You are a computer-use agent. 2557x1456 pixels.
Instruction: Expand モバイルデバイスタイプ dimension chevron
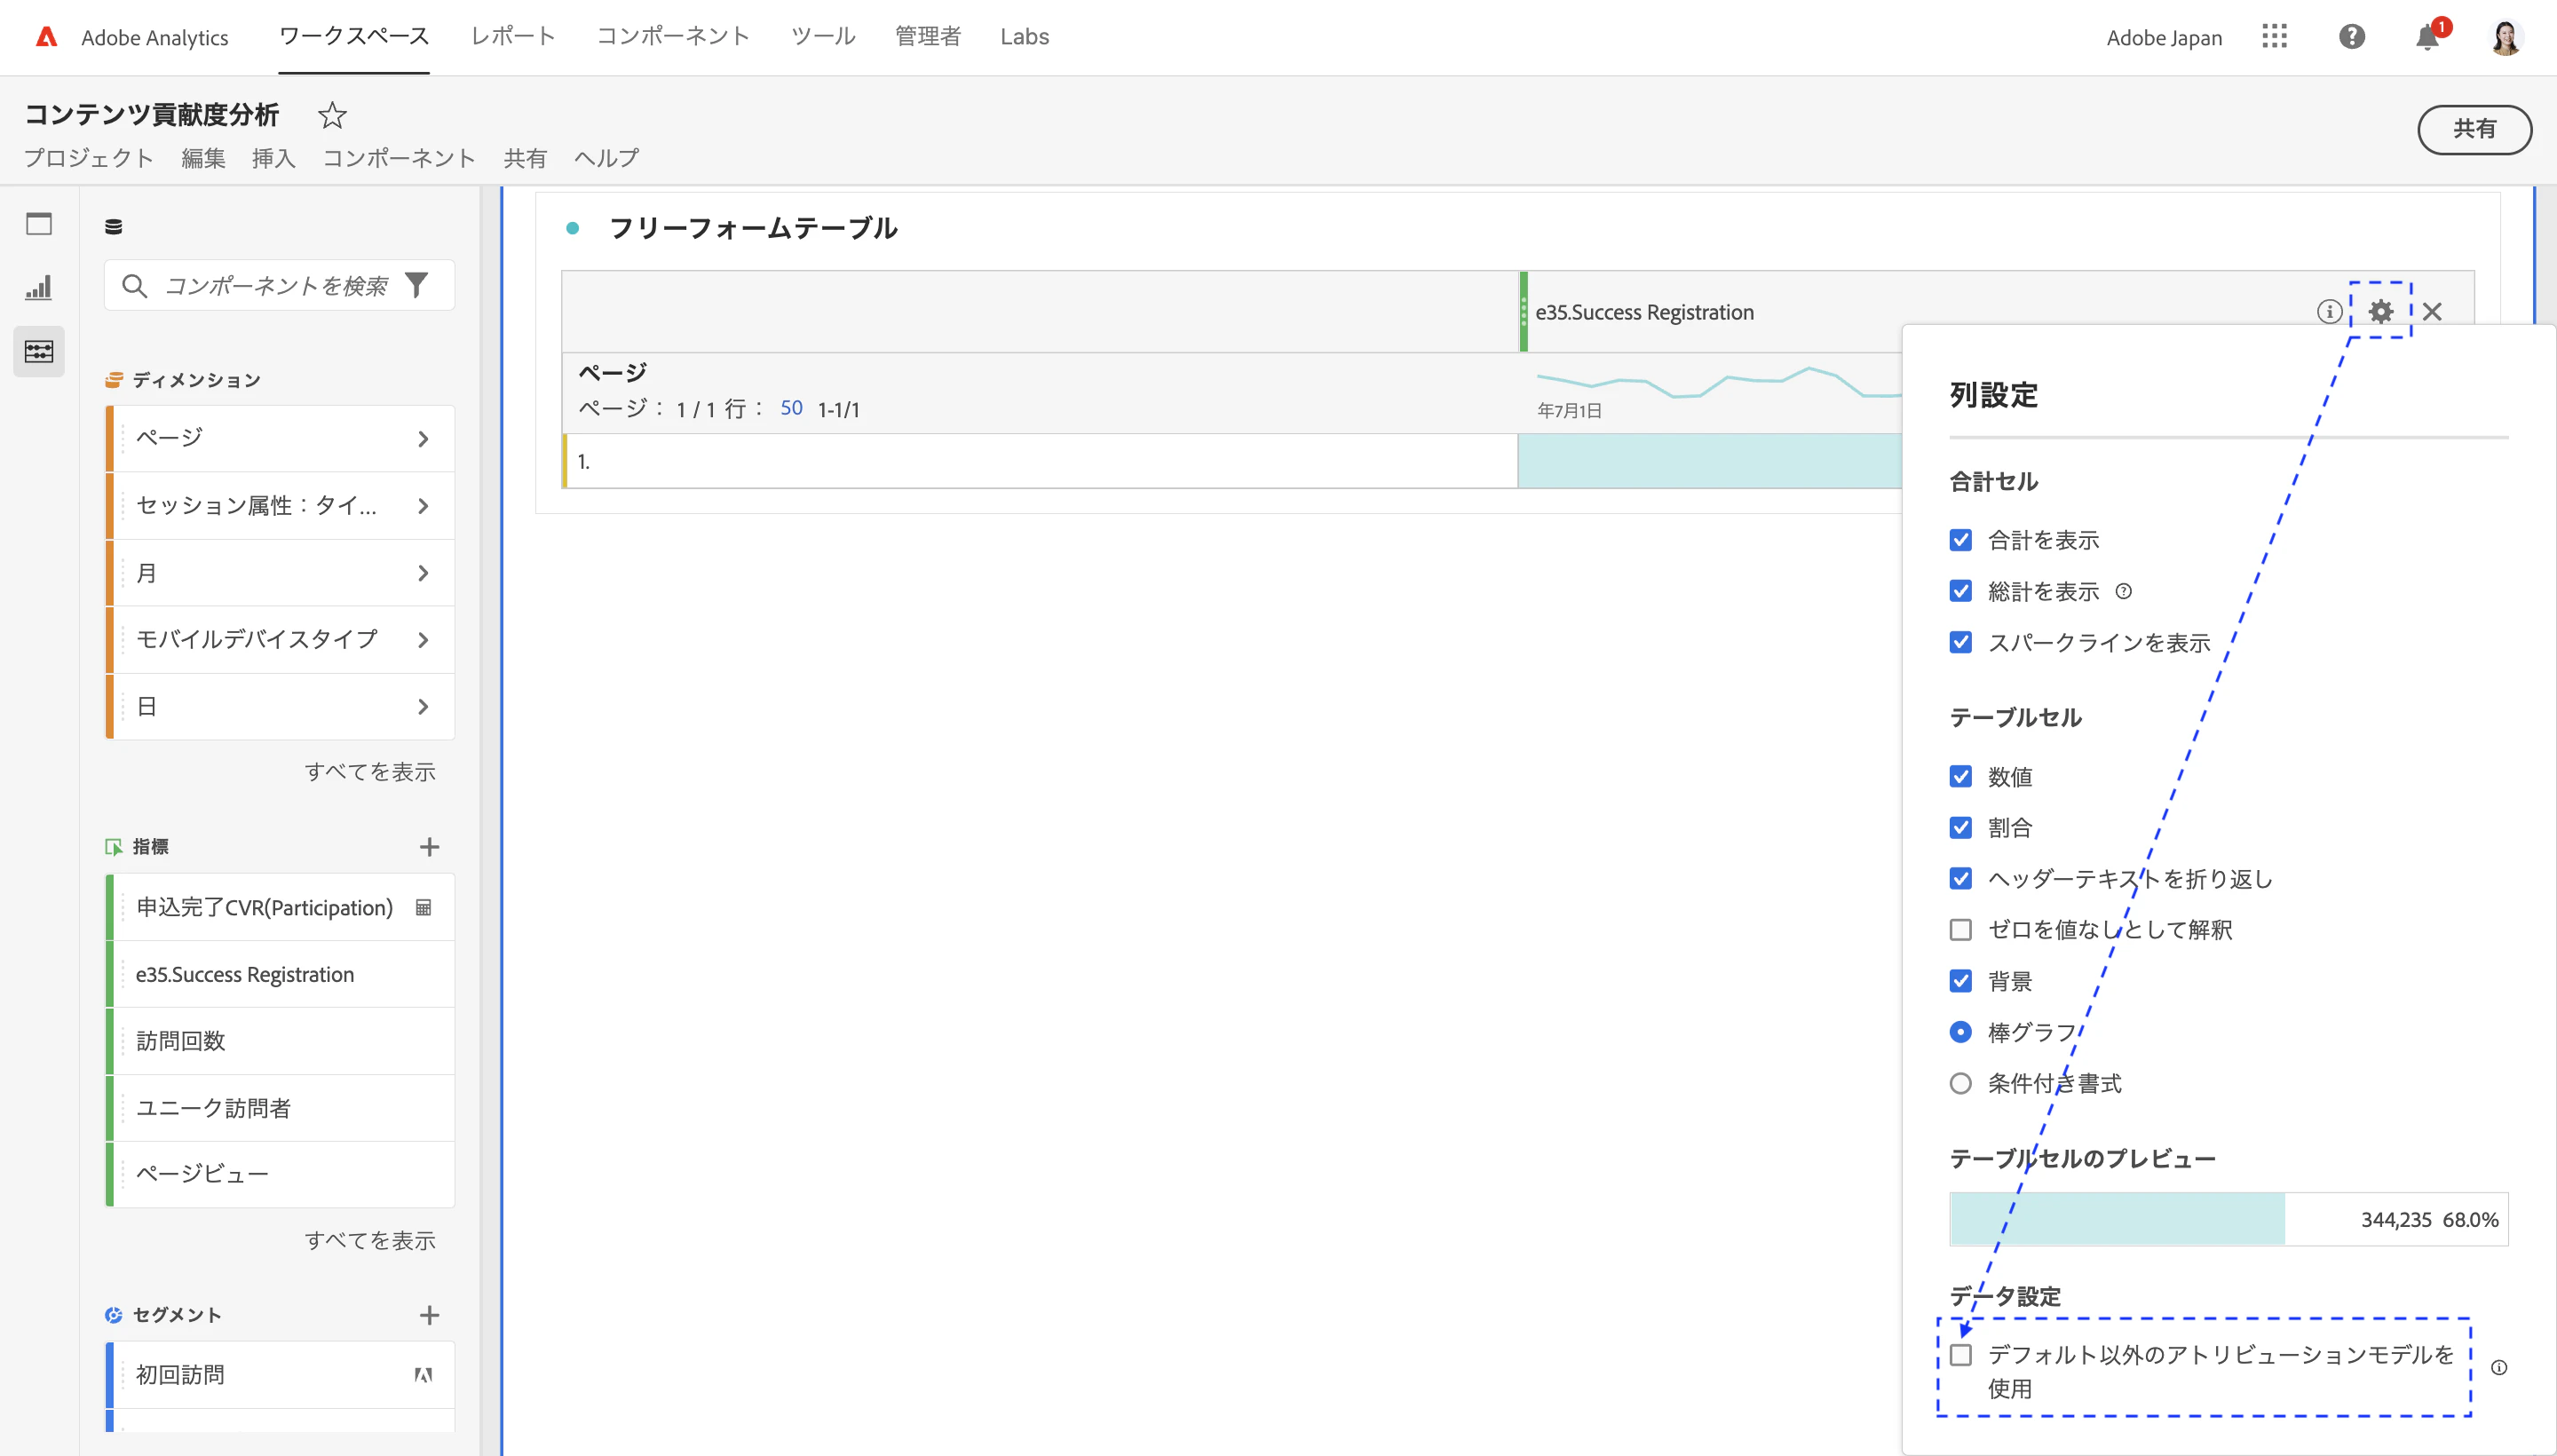424,640
